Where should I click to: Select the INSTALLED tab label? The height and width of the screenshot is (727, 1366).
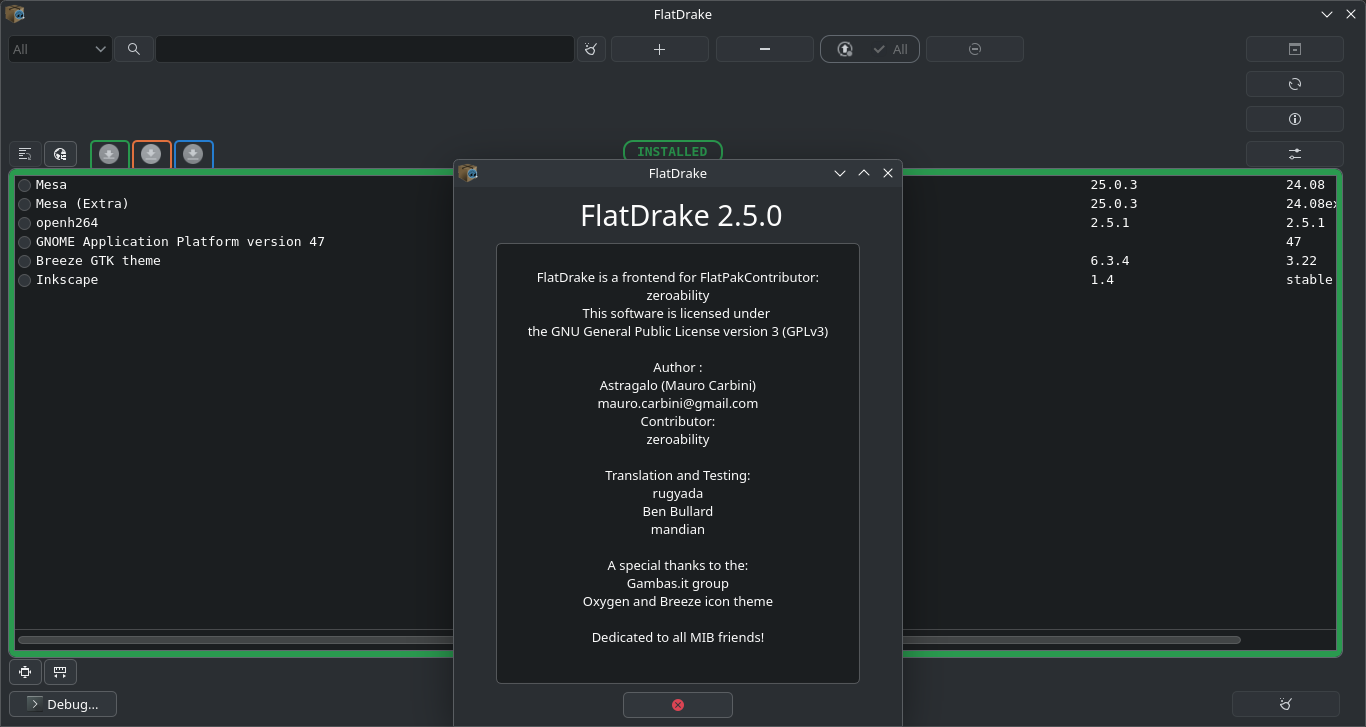672,152
